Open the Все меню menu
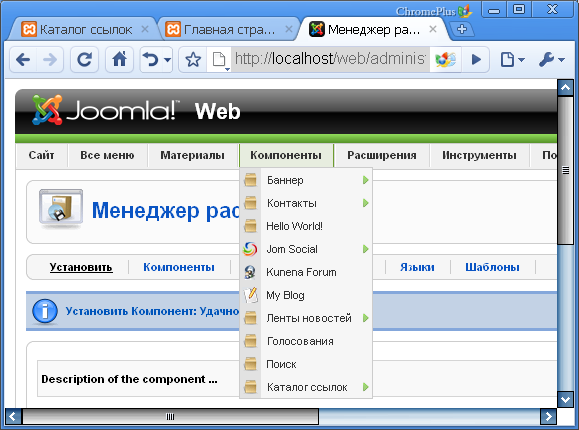Image resolution: width=579 pixels, height=430 pixels. point(107,155)
